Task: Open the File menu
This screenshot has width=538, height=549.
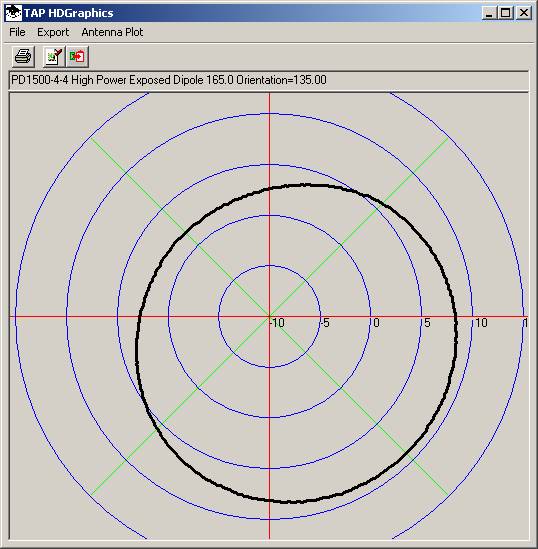Action: coord(17,32)
